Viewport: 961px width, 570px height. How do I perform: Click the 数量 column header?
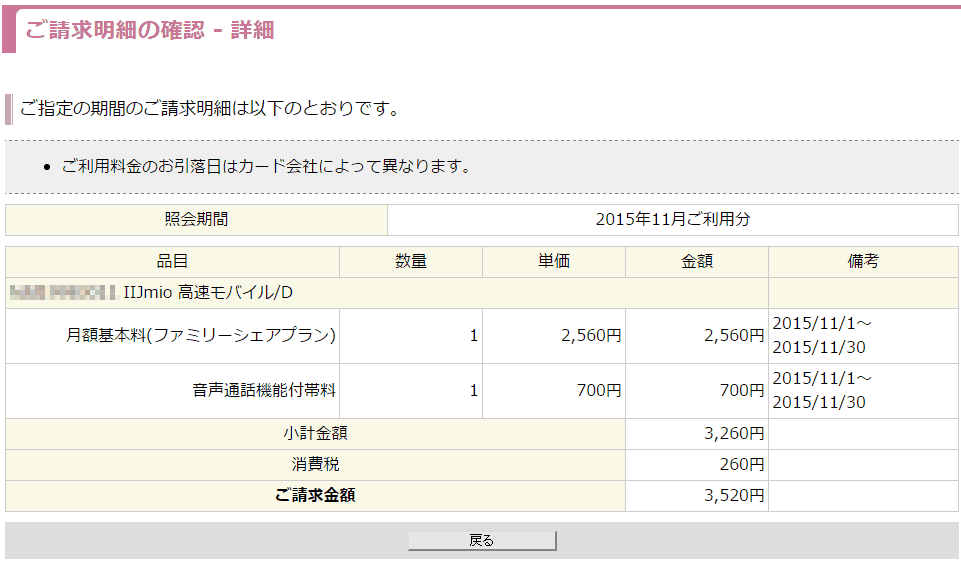(x=411, y=261)
